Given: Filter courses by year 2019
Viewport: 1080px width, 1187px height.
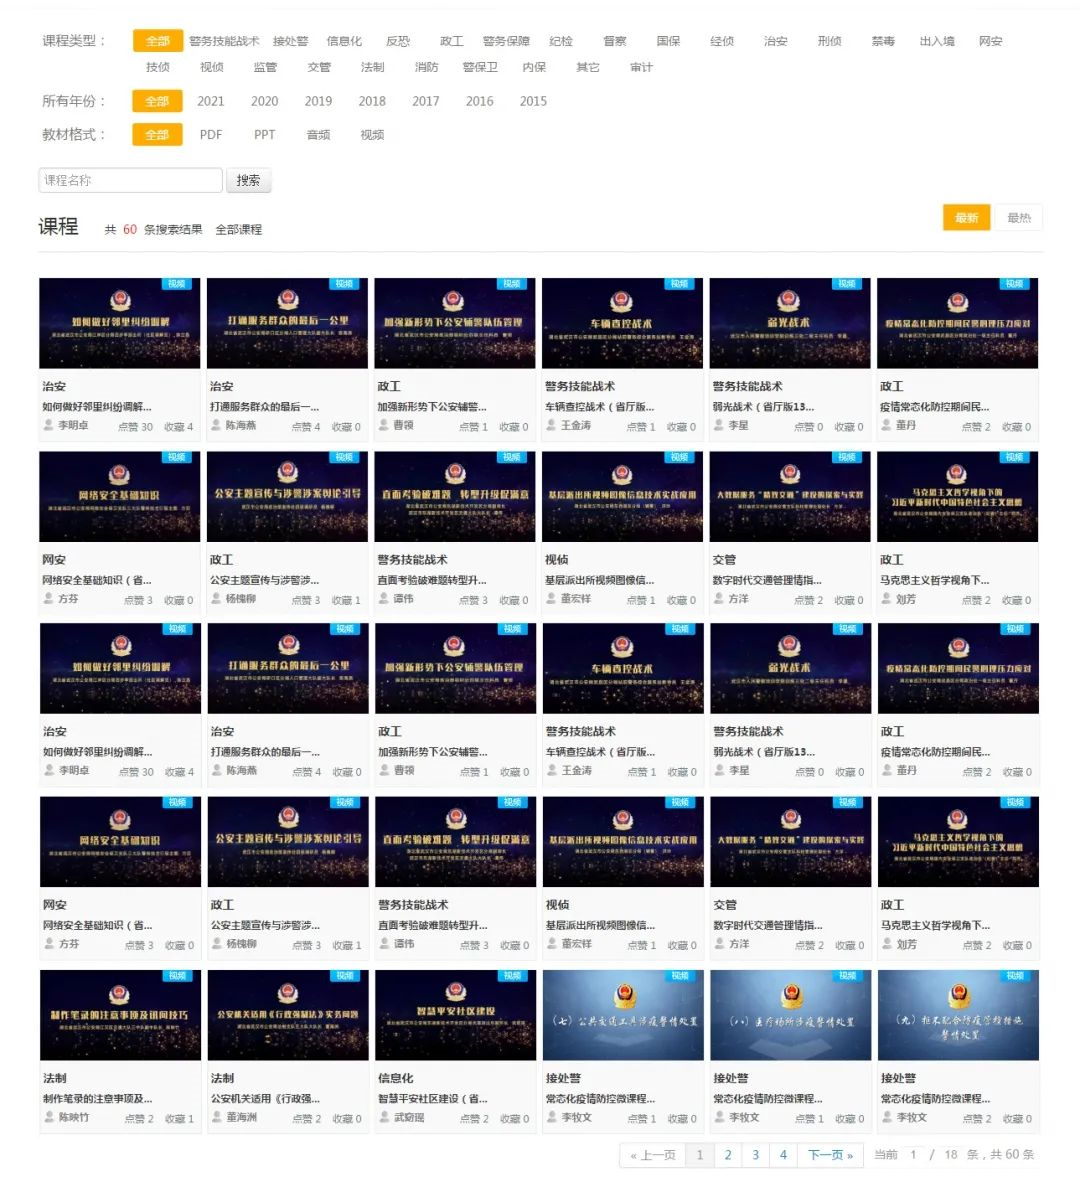Looking at the screenshot, I should tap(318, 101).
